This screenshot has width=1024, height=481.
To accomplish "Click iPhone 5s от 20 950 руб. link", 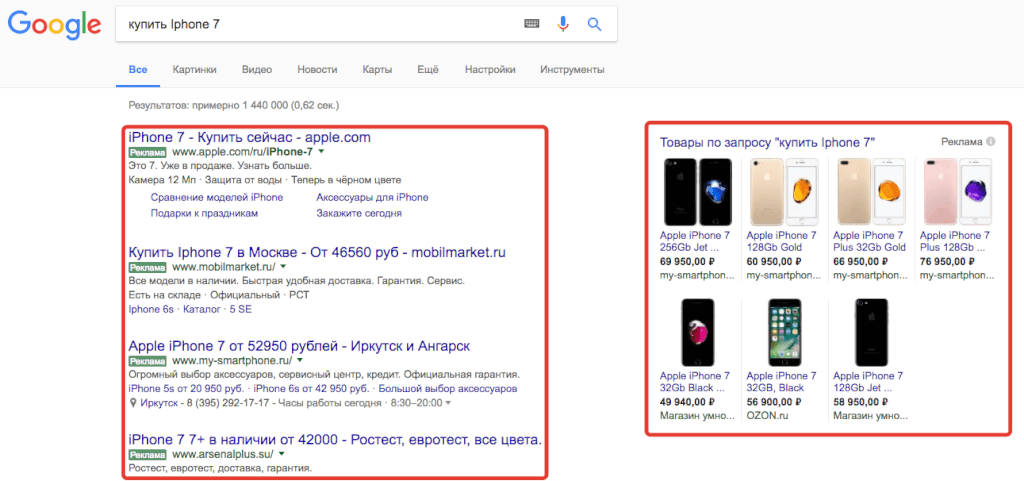I will pos(185,388).
